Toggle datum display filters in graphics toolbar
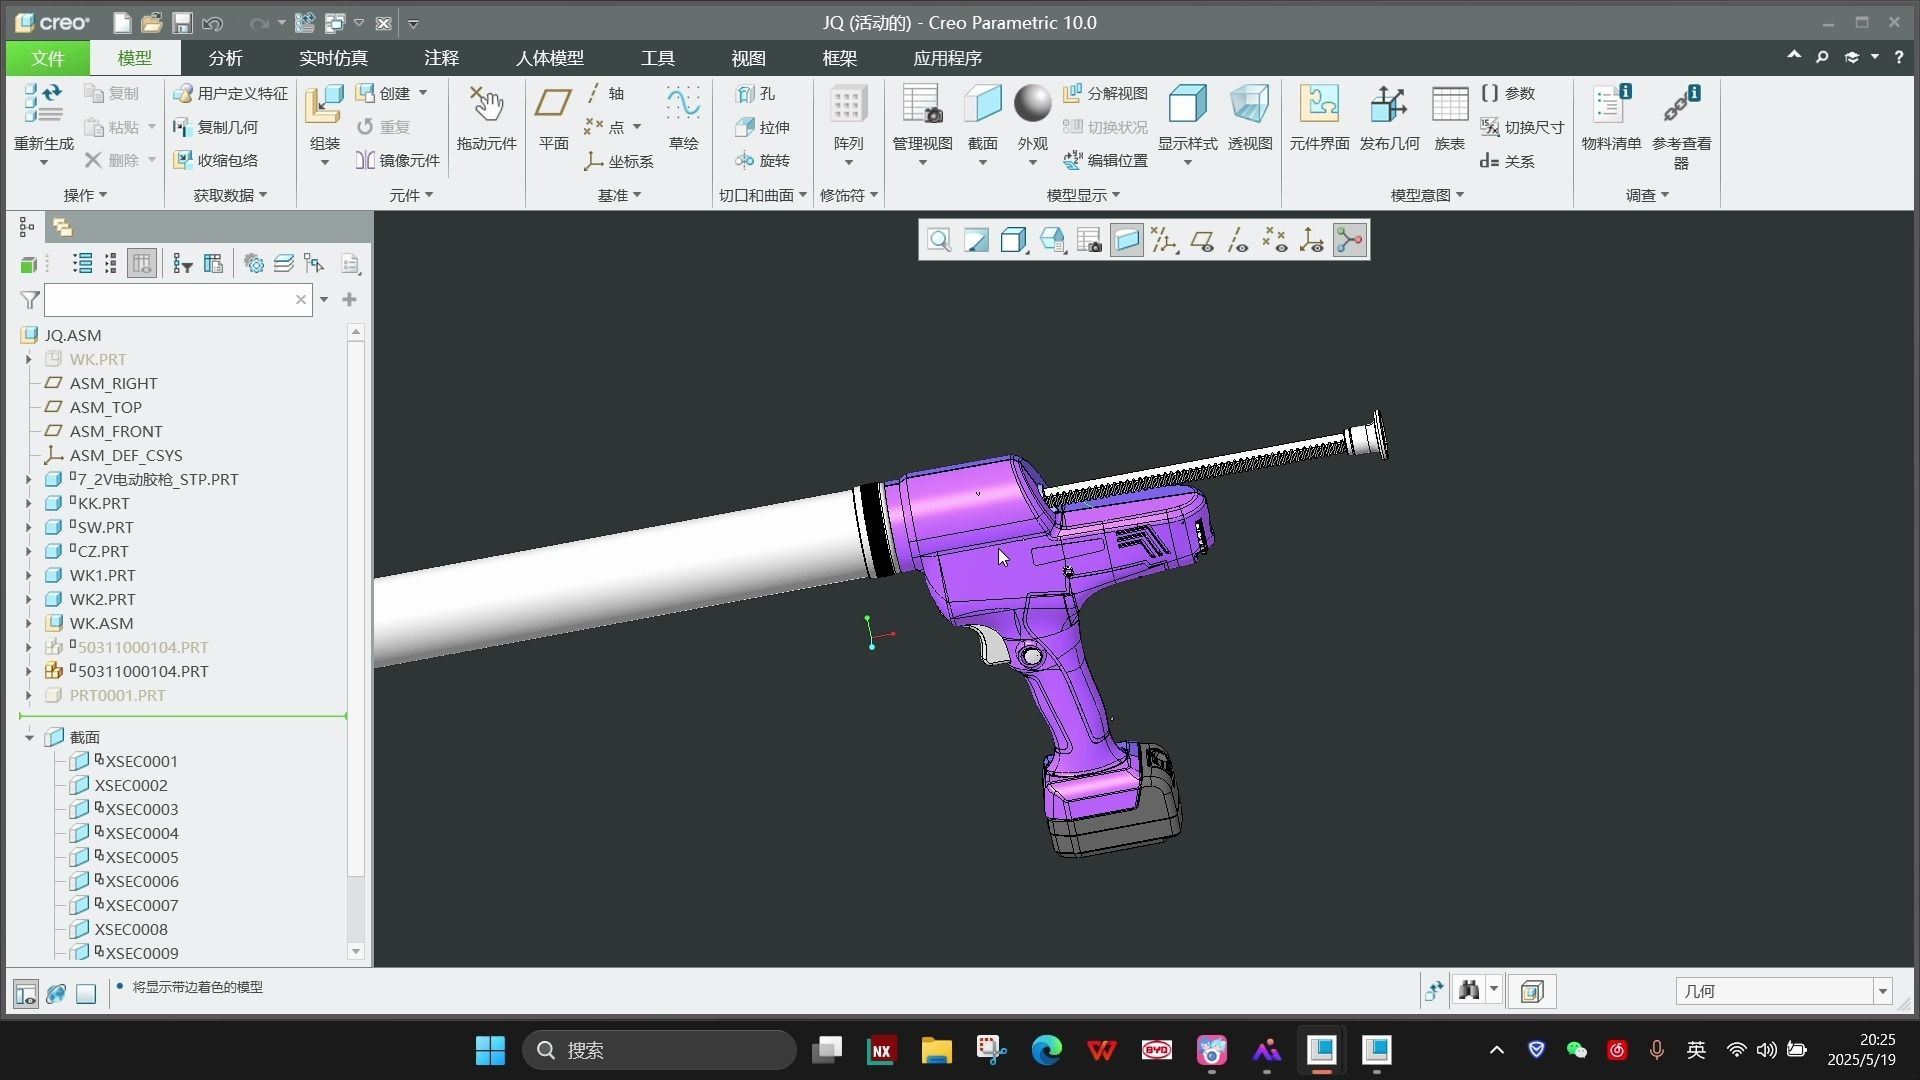The image size is (1920, 1080). (1164, 240)
